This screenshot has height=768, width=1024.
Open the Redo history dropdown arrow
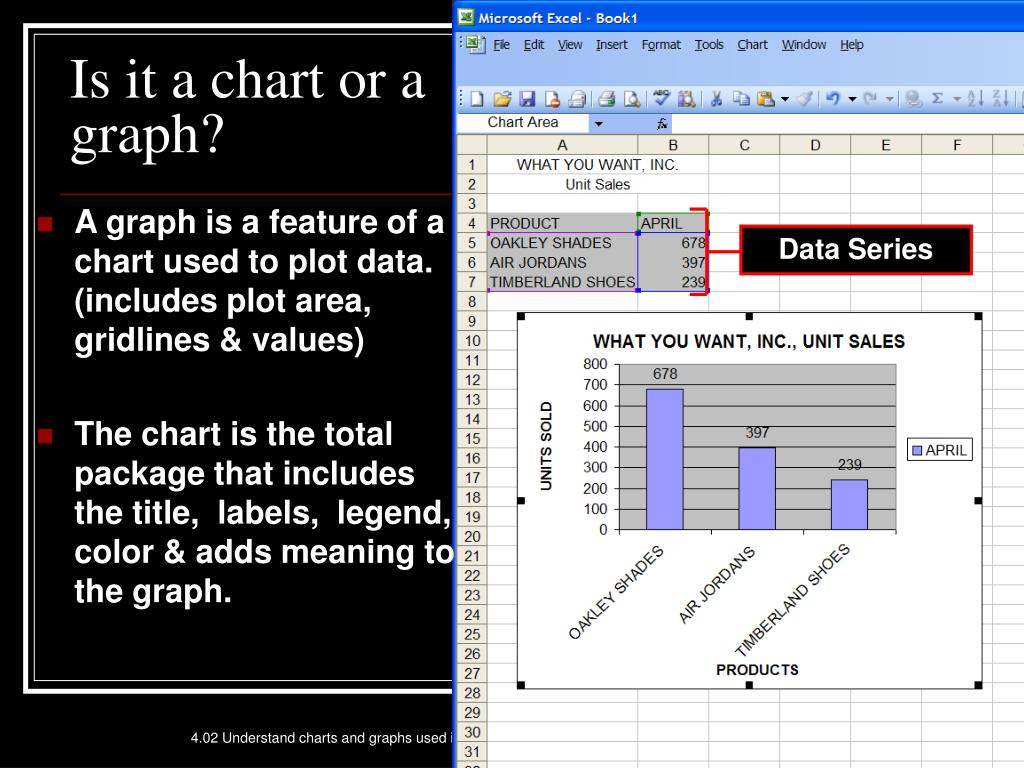coord(889,100)
